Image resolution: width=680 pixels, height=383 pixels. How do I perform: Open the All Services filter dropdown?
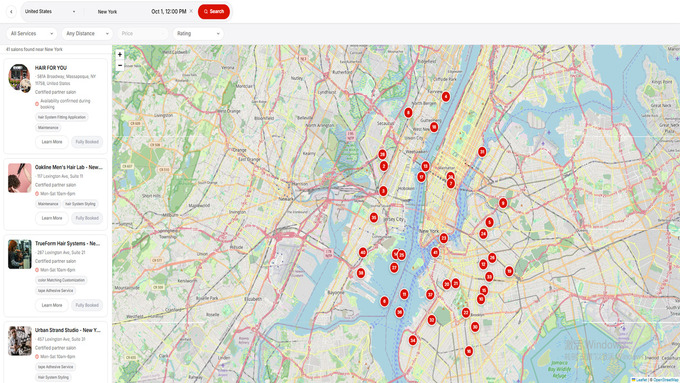(32, 33)
